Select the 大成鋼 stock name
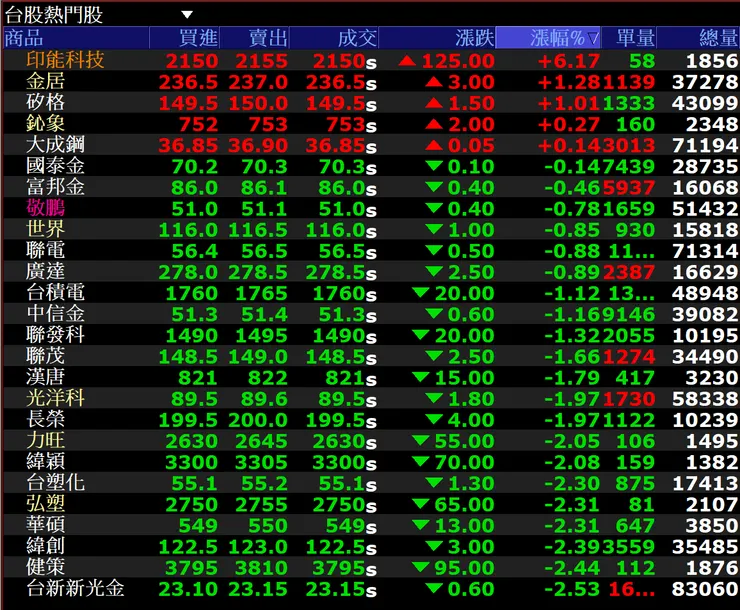 coord(55,144)
